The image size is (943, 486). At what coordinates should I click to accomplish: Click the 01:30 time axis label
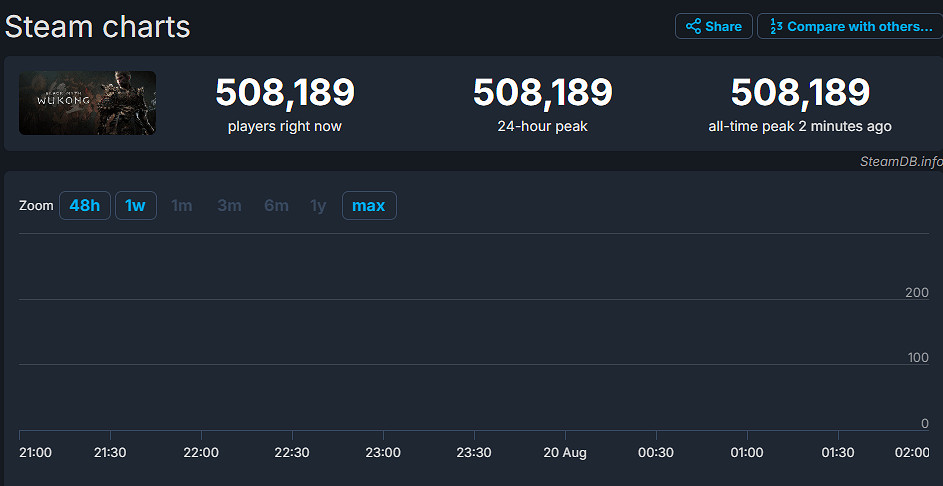838,453
